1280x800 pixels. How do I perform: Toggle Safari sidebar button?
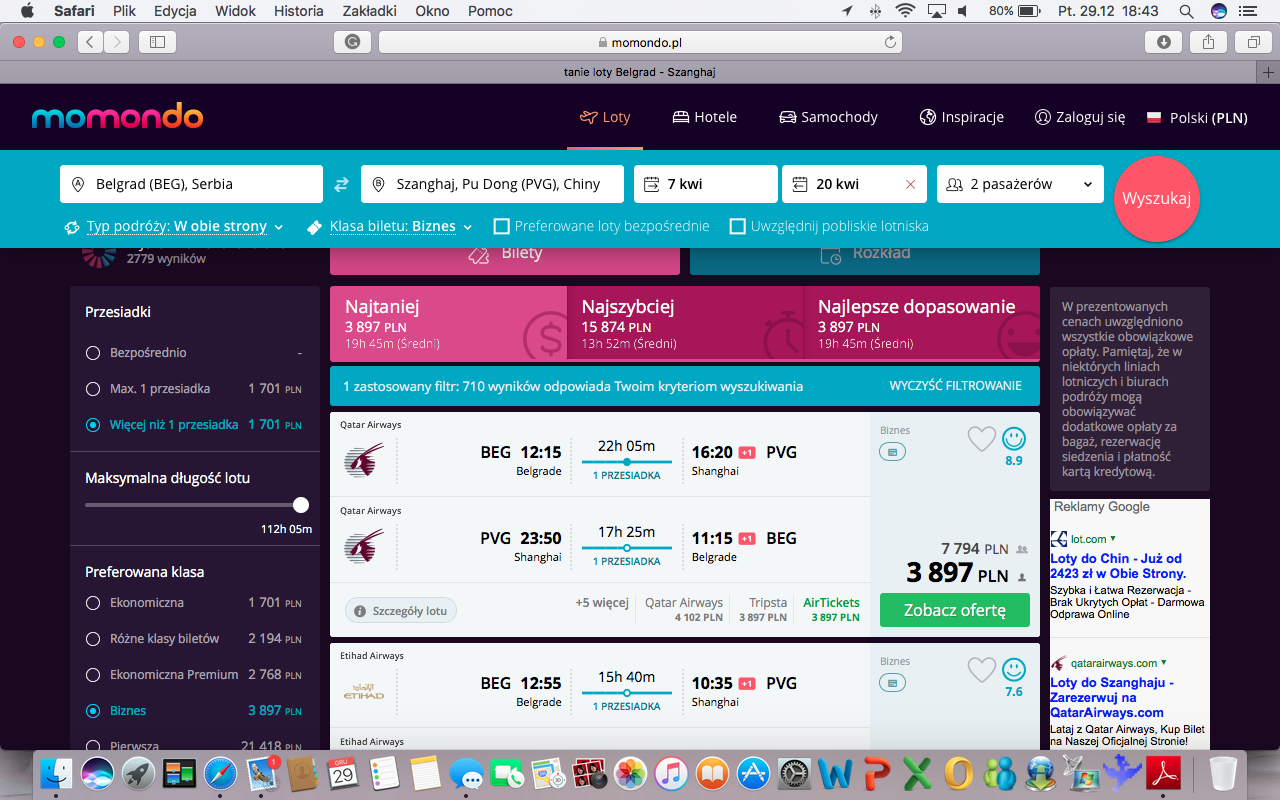click(157, 42)
